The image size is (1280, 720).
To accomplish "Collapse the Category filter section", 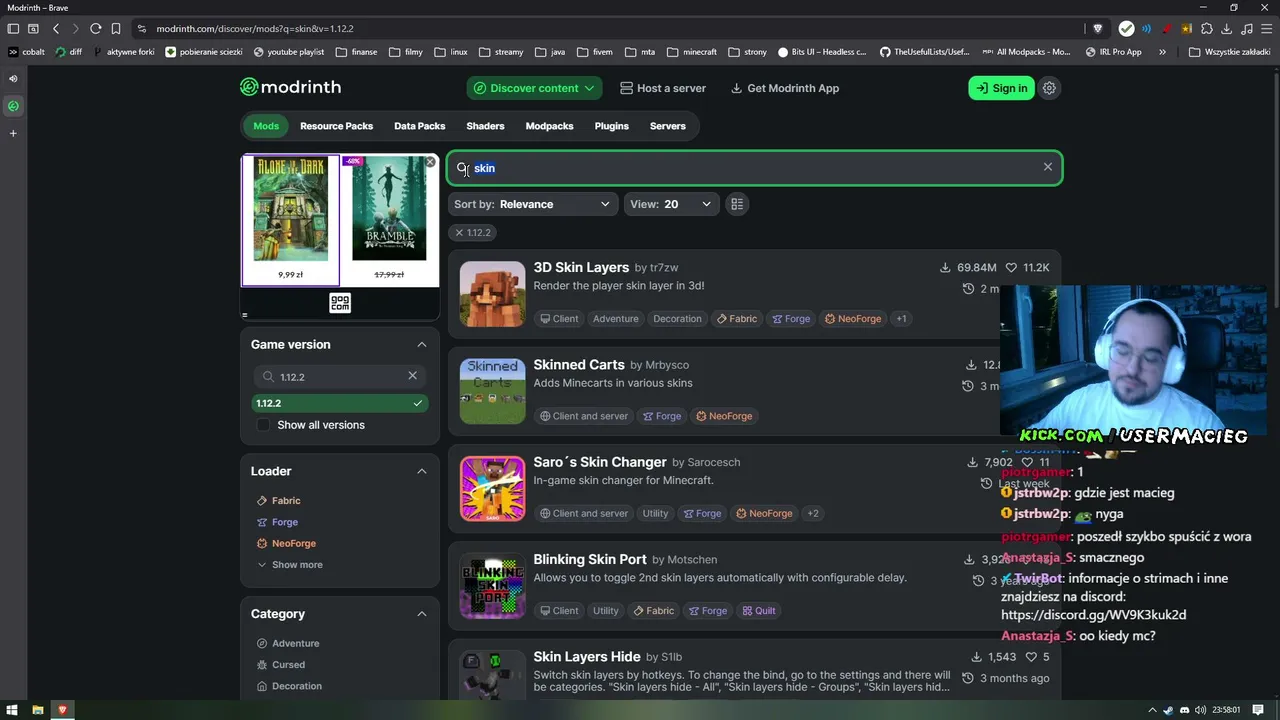I will [421, 614].
